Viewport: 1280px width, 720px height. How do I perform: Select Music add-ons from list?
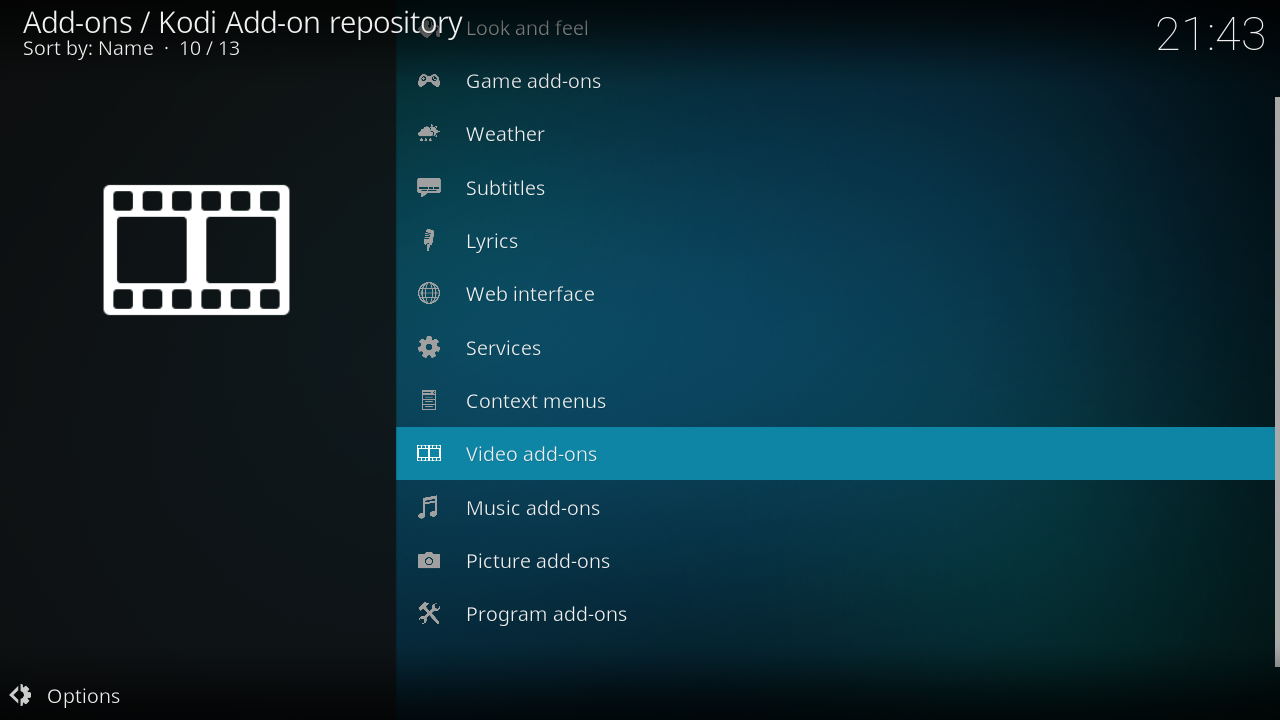(532, 508)
